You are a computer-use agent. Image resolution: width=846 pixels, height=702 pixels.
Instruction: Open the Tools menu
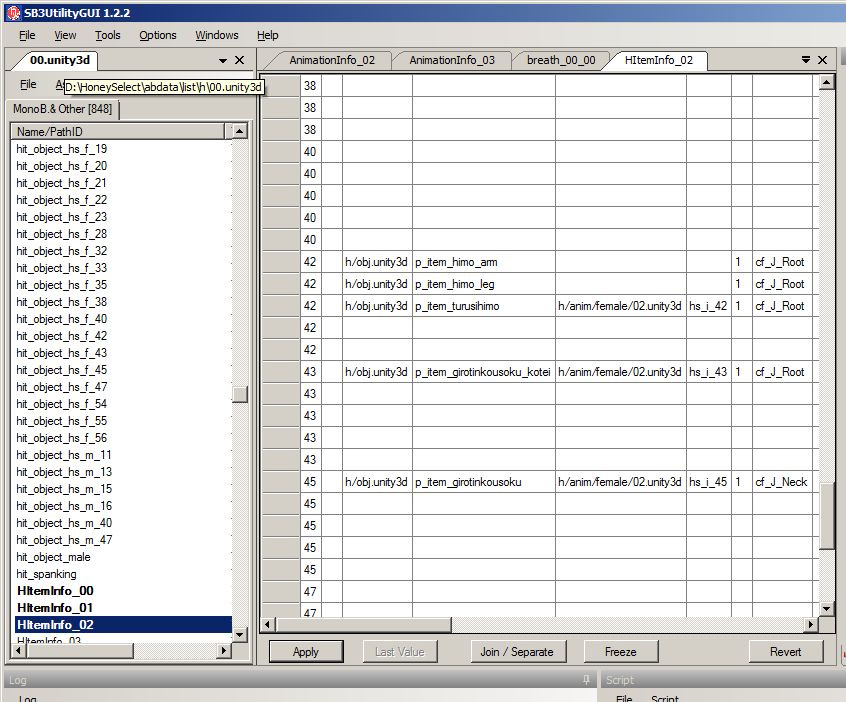(x=107, y=35)
